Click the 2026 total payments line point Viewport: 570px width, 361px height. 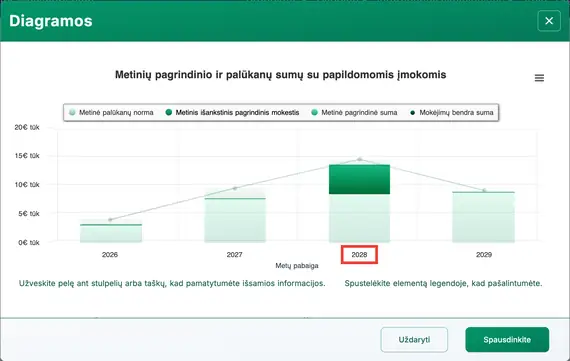pos(111,220)
